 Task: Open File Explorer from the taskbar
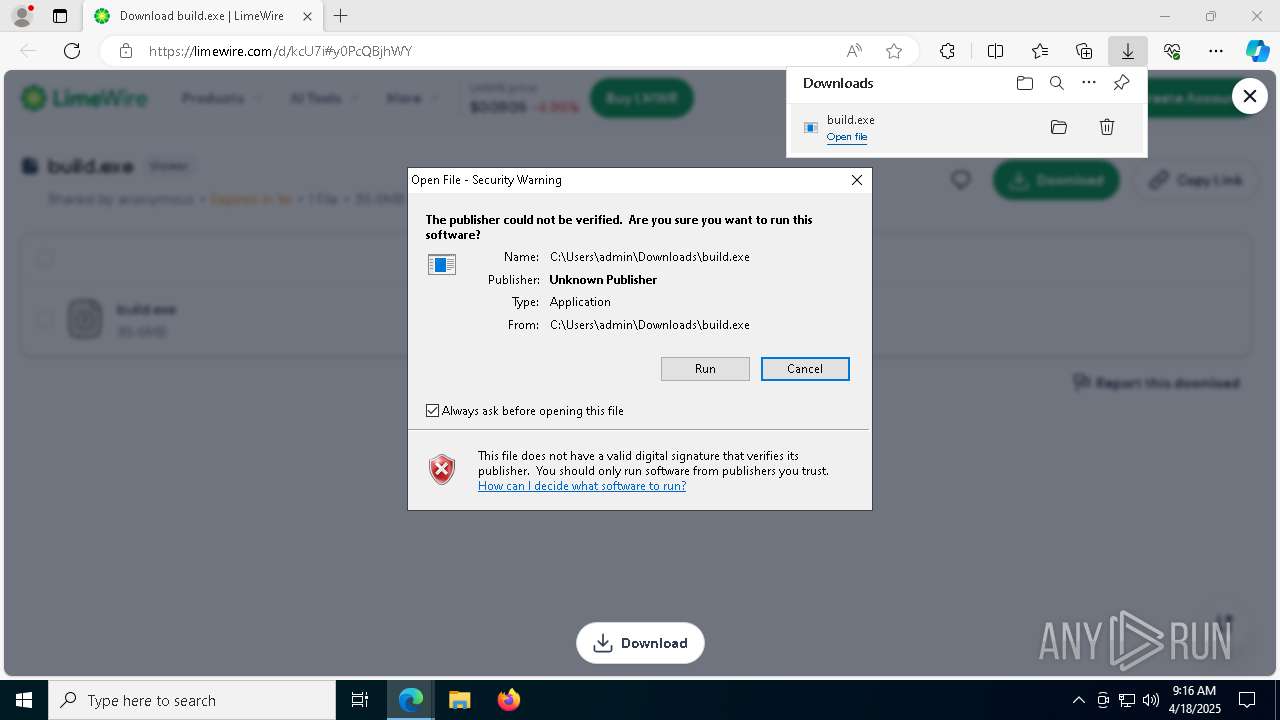pos(459,700)
